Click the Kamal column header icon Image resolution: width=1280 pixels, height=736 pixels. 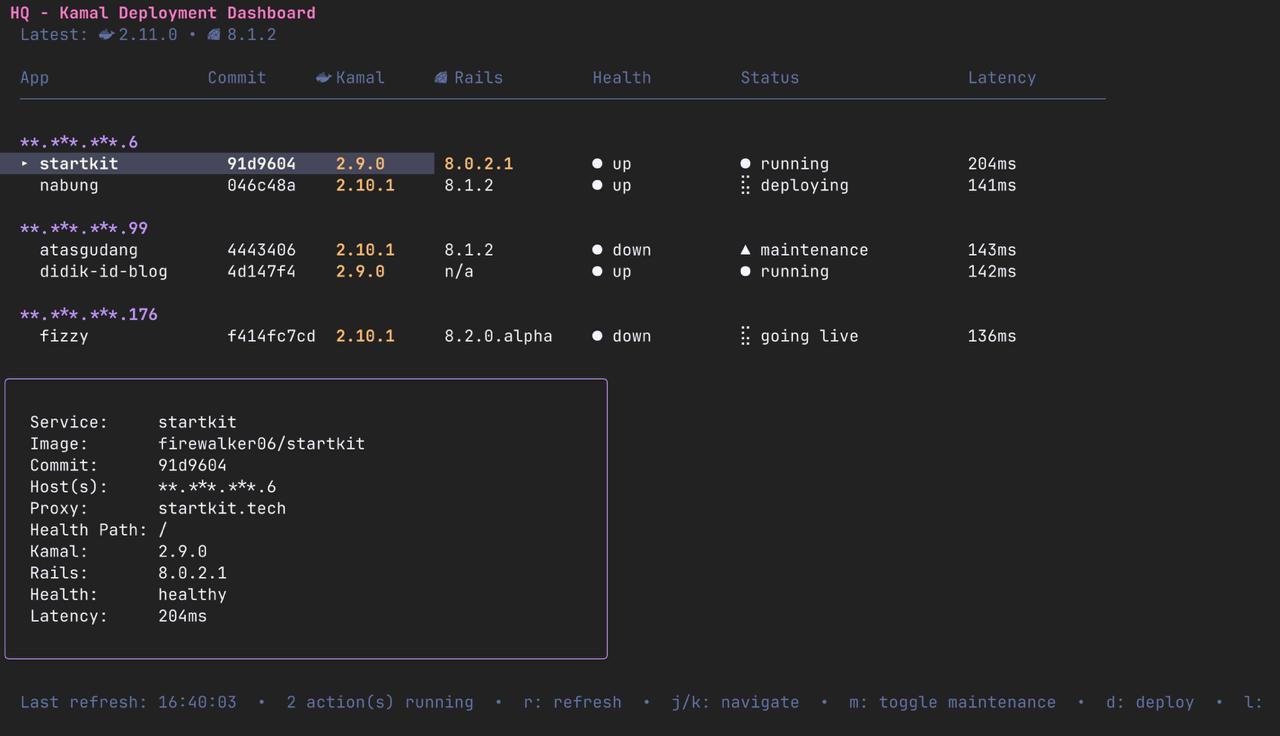(x=323, y=78)
